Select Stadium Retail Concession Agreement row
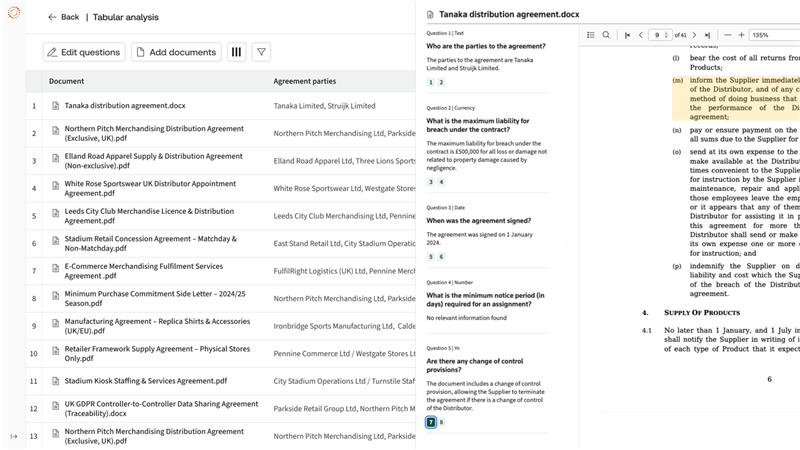The image size is (800, 450). coord(151,243)
